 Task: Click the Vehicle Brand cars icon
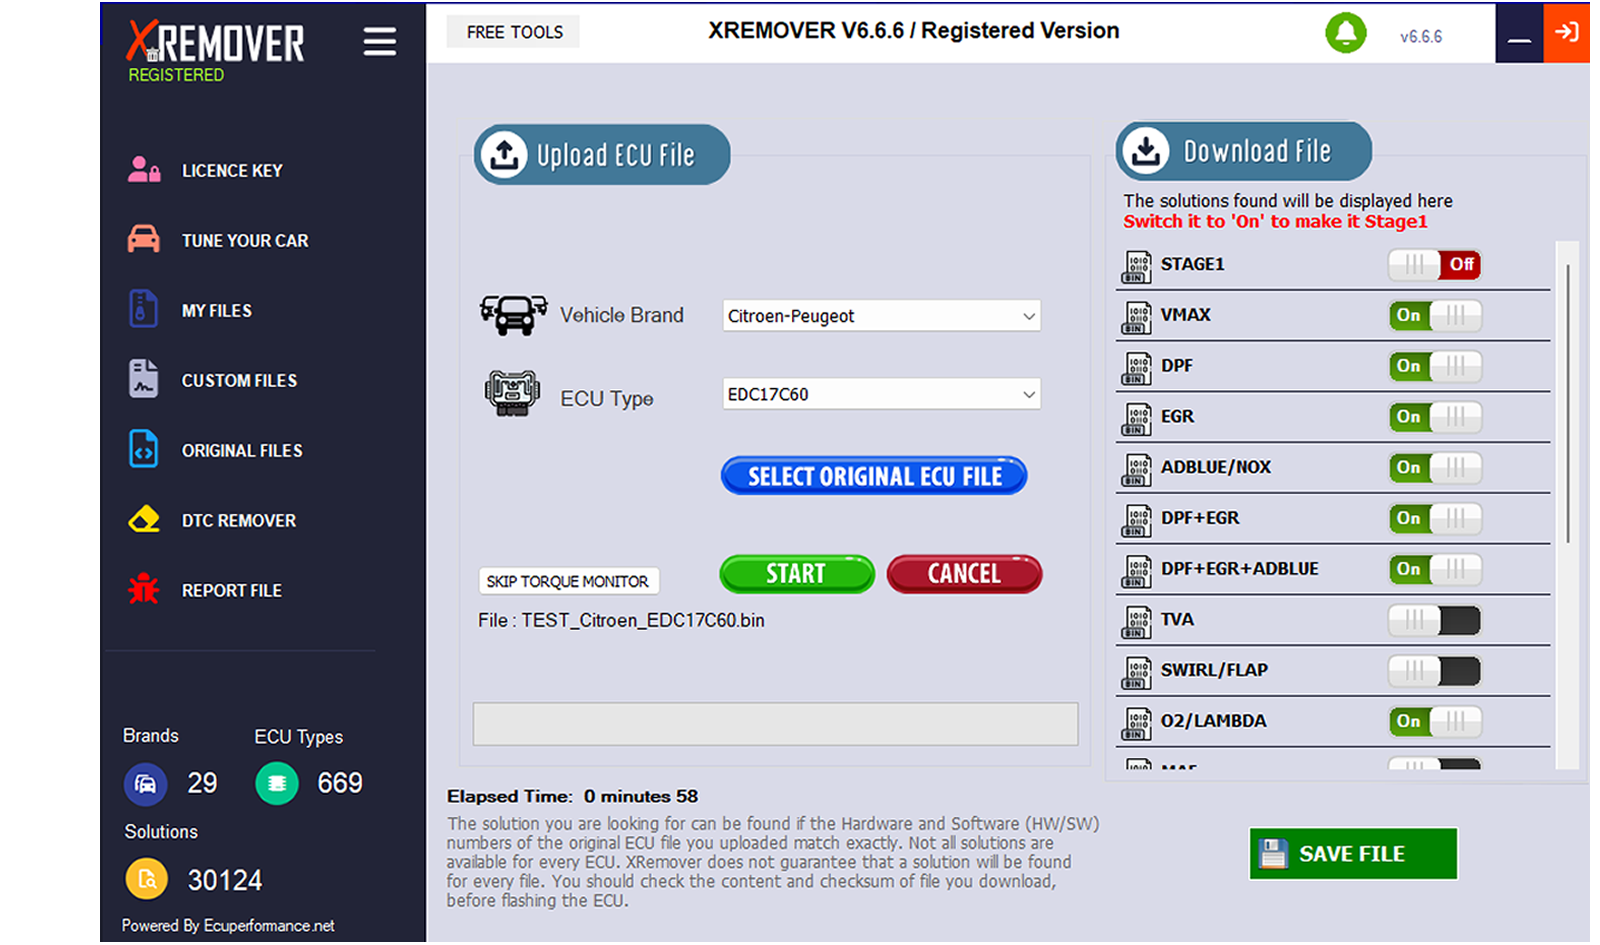[513, 314]
